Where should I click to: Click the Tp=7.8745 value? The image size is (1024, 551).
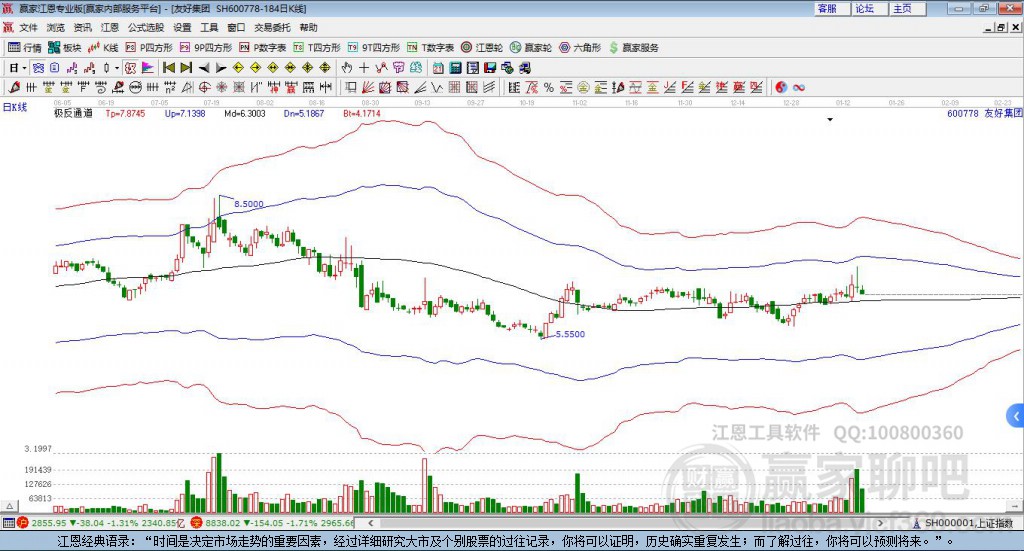tap(125, 113)
